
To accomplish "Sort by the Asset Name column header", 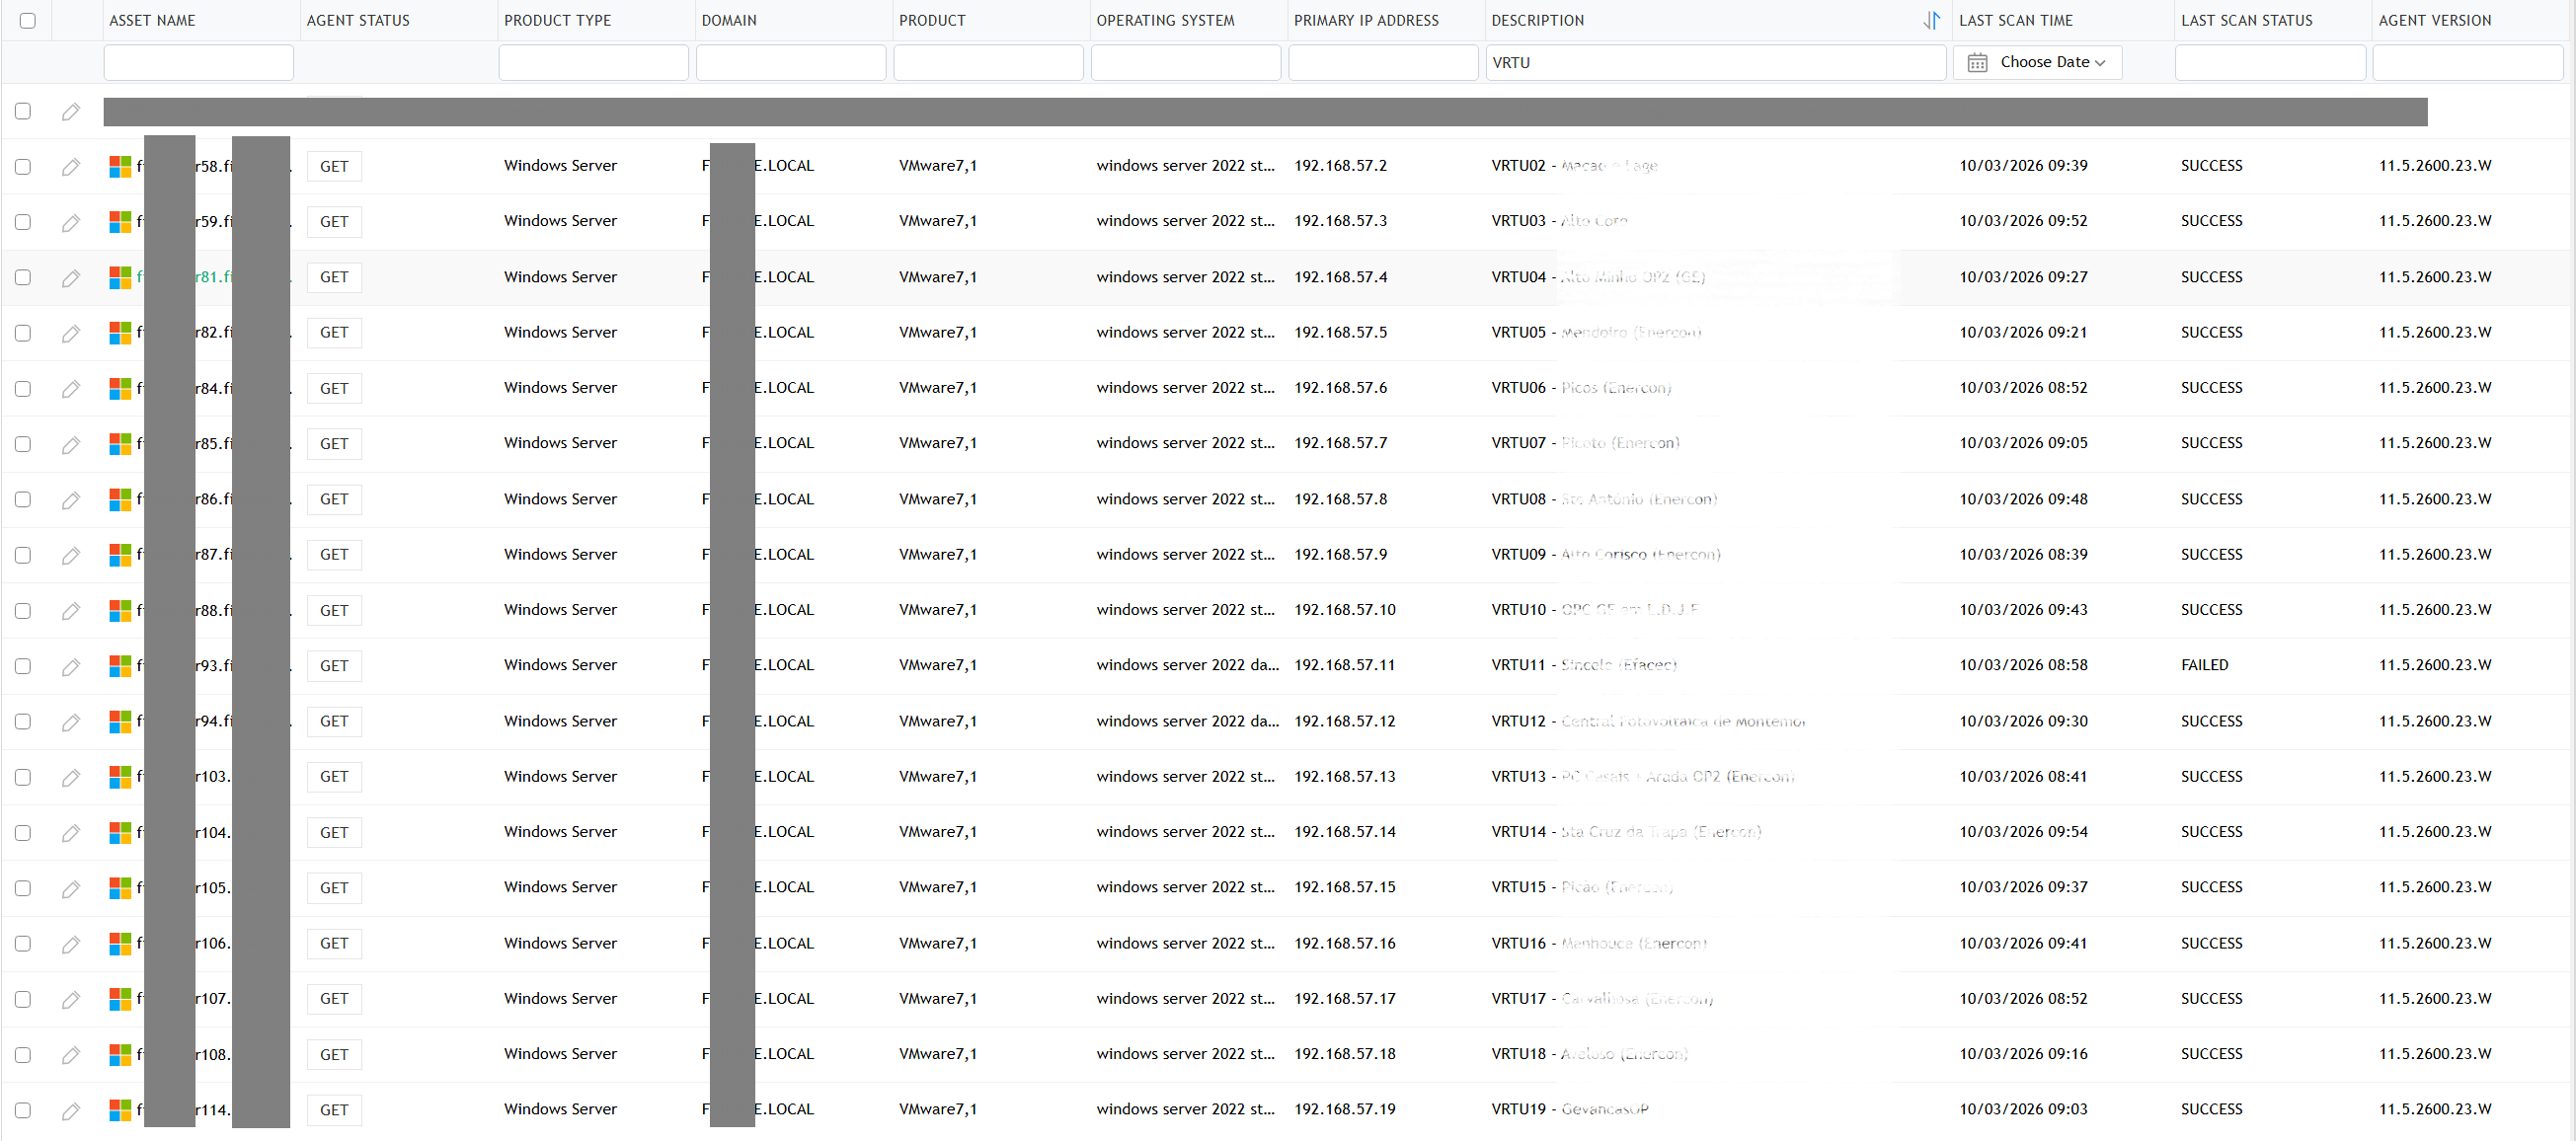I will click(152, 20).
